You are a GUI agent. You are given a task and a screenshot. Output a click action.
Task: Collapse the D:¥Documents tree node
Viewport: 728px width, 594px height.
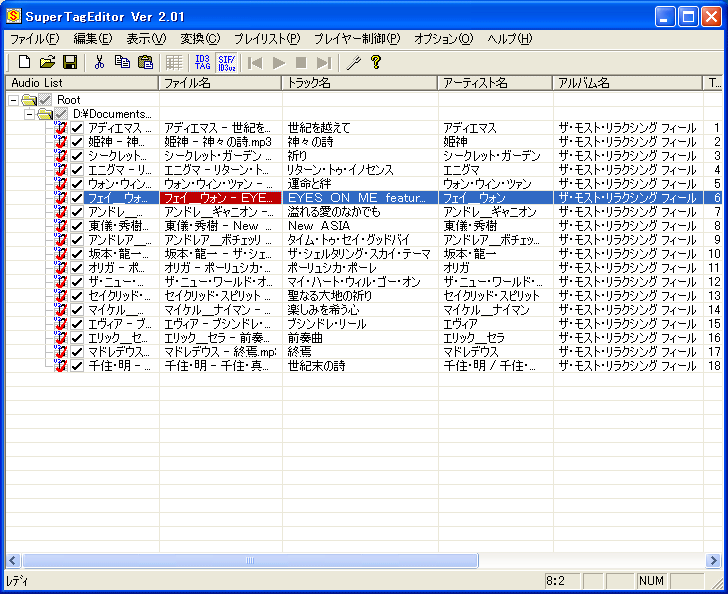pyautogui.click(x=29, y=114)
